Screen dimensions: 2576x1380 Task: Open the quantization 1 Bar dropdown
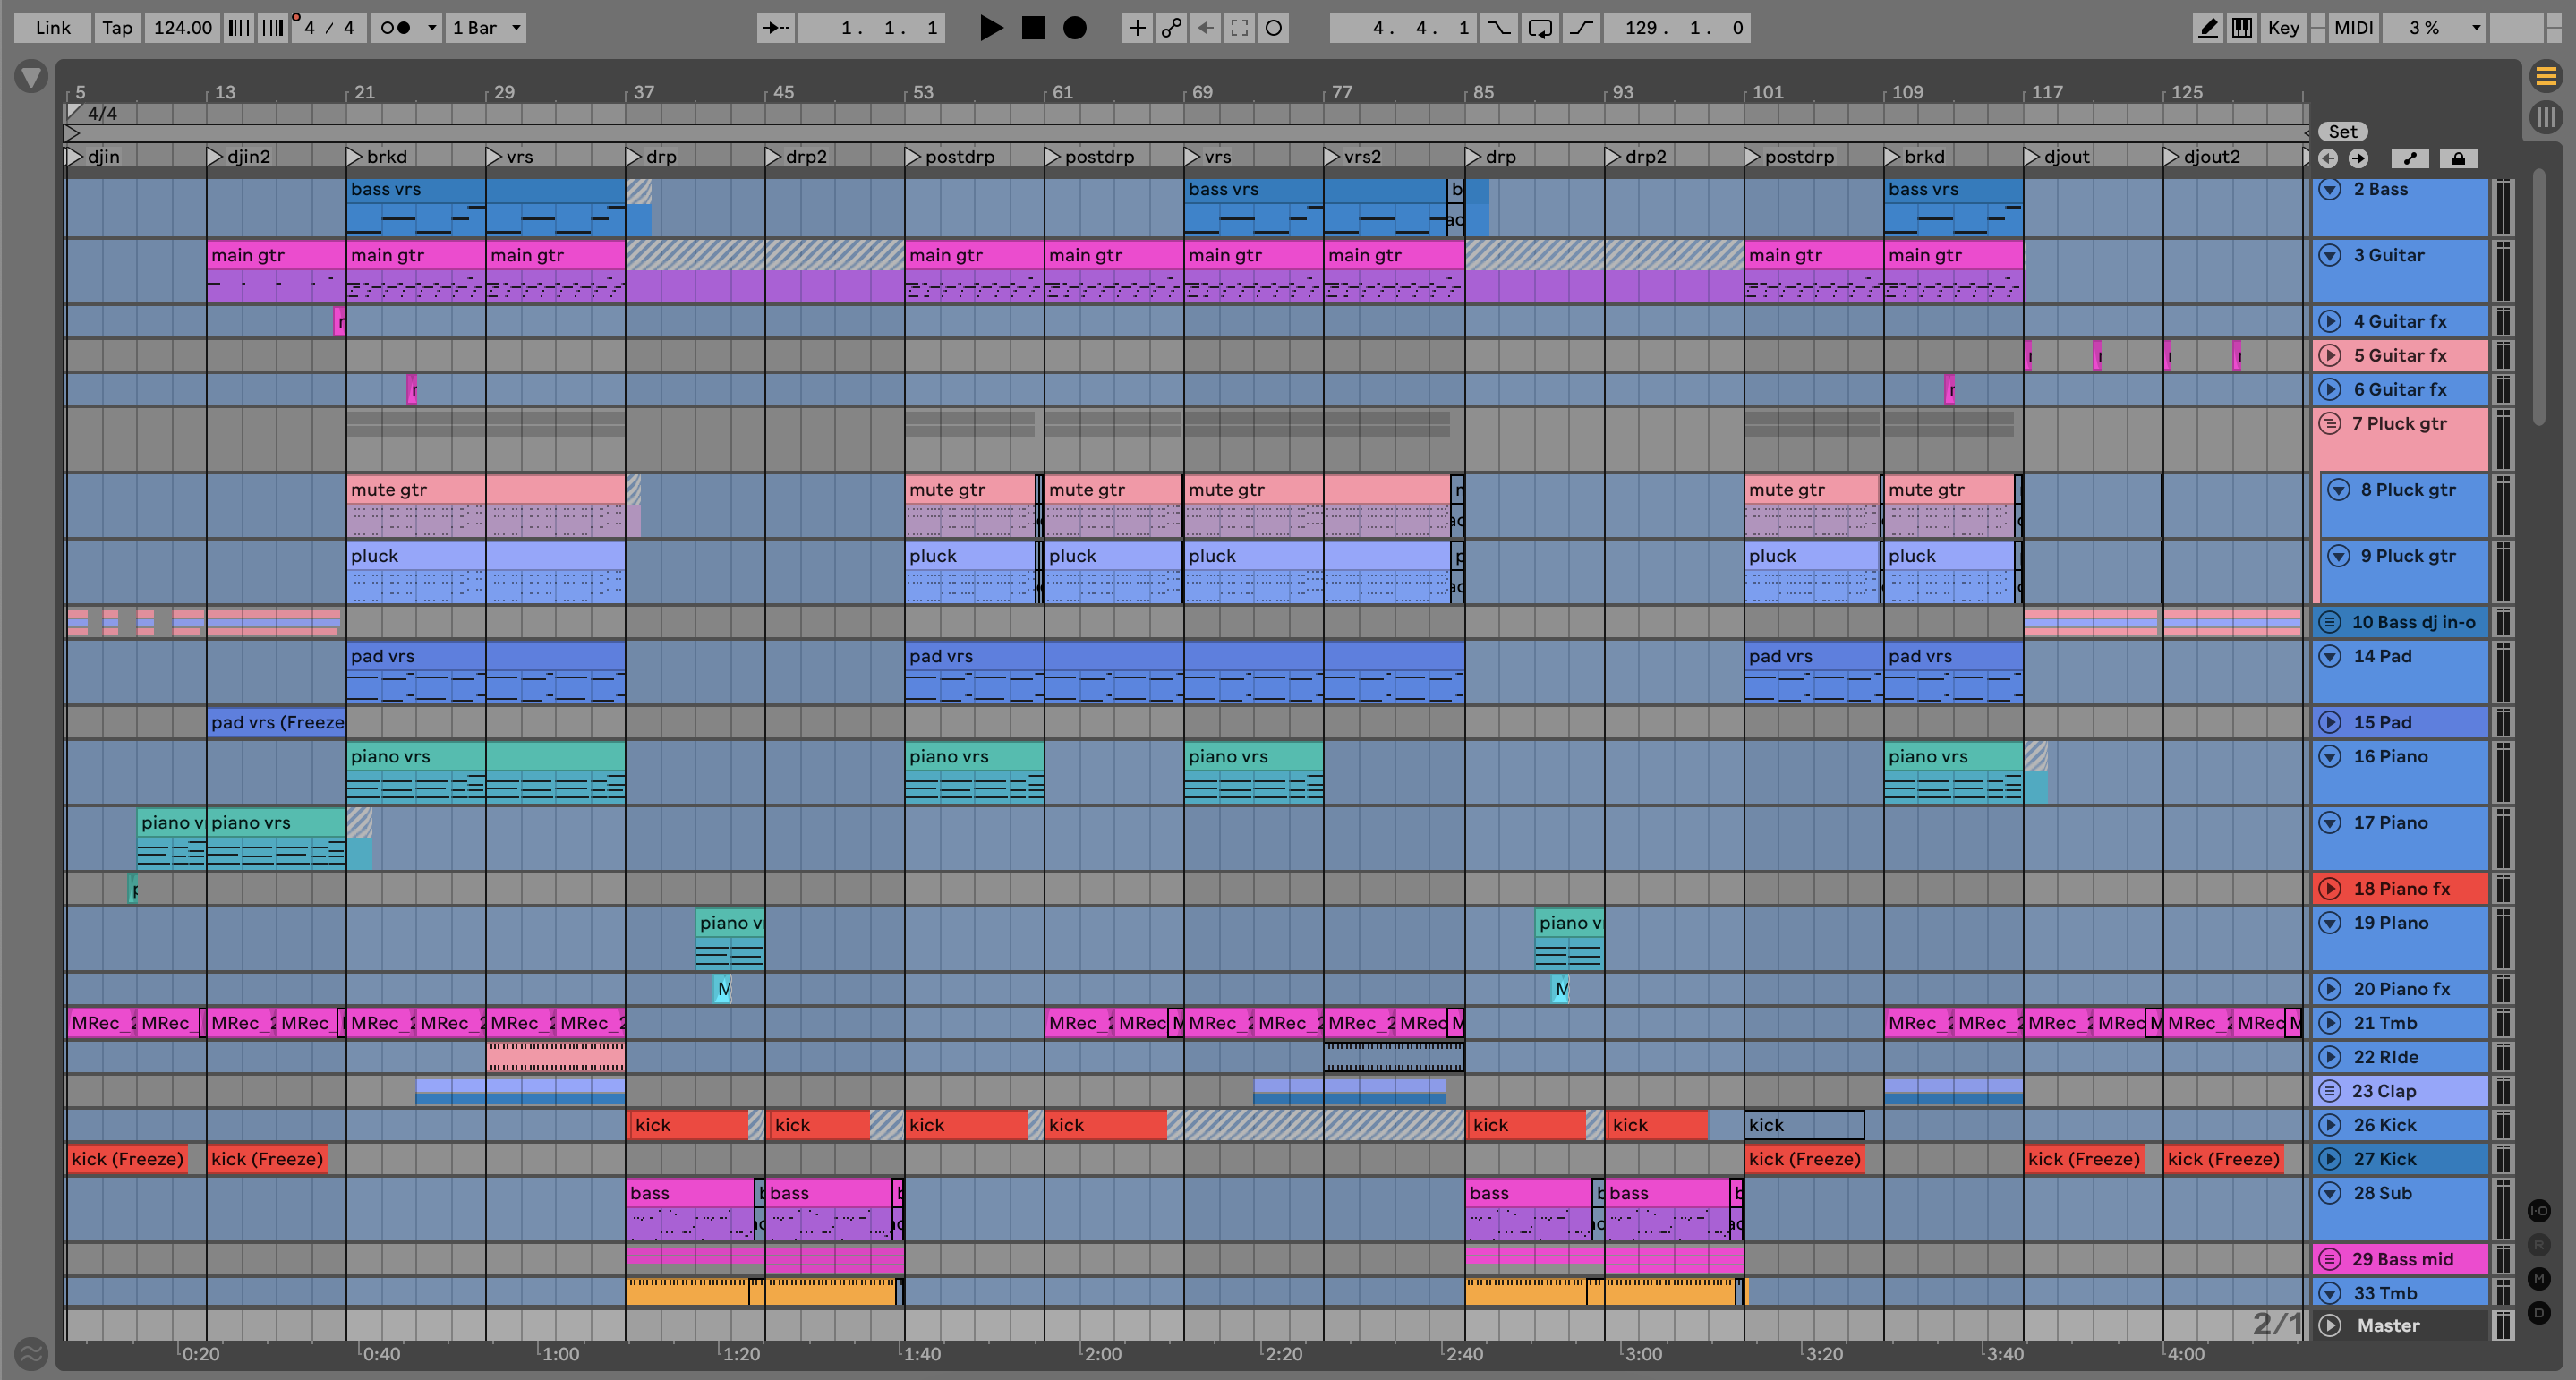pyautogui.click(x=487, y=28)
